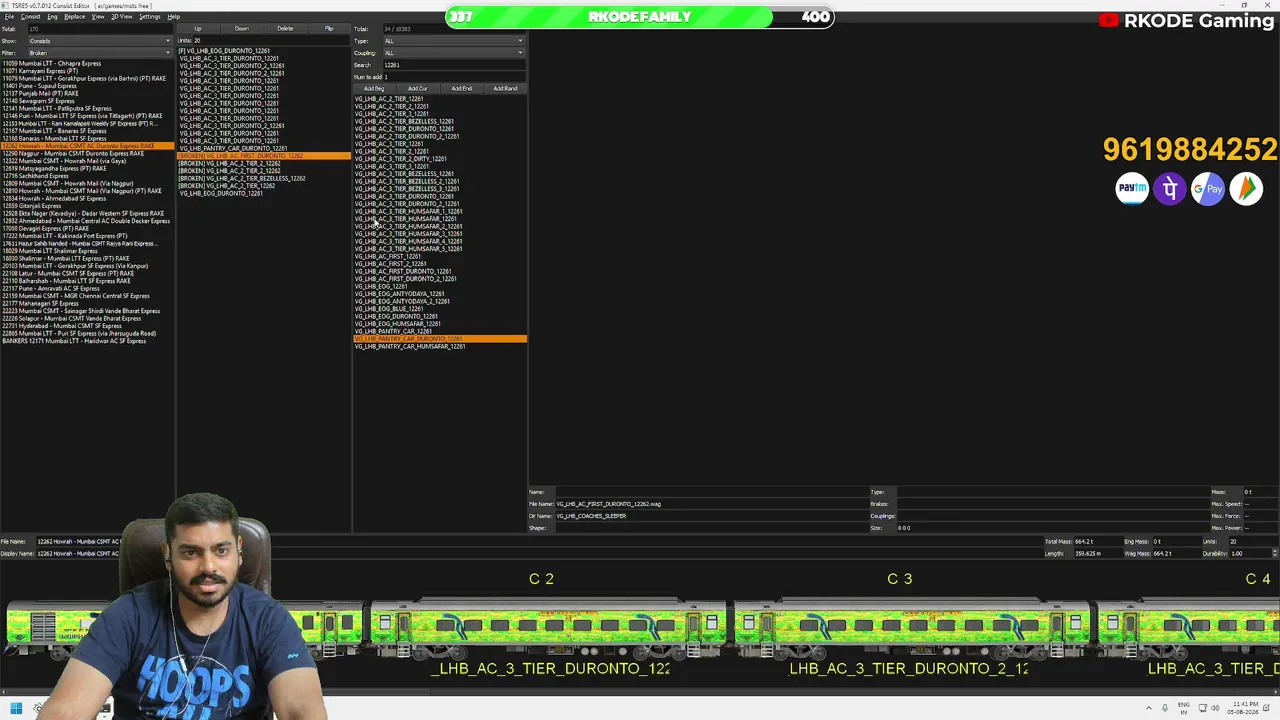The image size is (1280, 720).
Task: Select consist 12859 Gitanjali Express
Action: [x=88, y=206]
